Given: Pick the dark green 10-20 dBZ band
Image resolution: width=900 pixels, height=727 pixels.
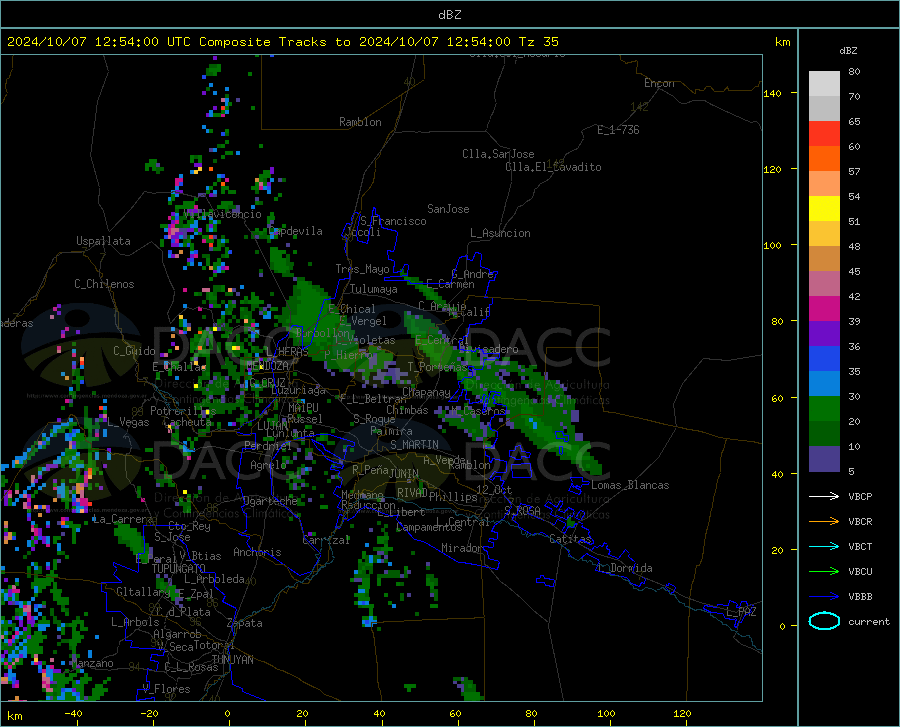Looking at the screenshot, I should (824, 434).
